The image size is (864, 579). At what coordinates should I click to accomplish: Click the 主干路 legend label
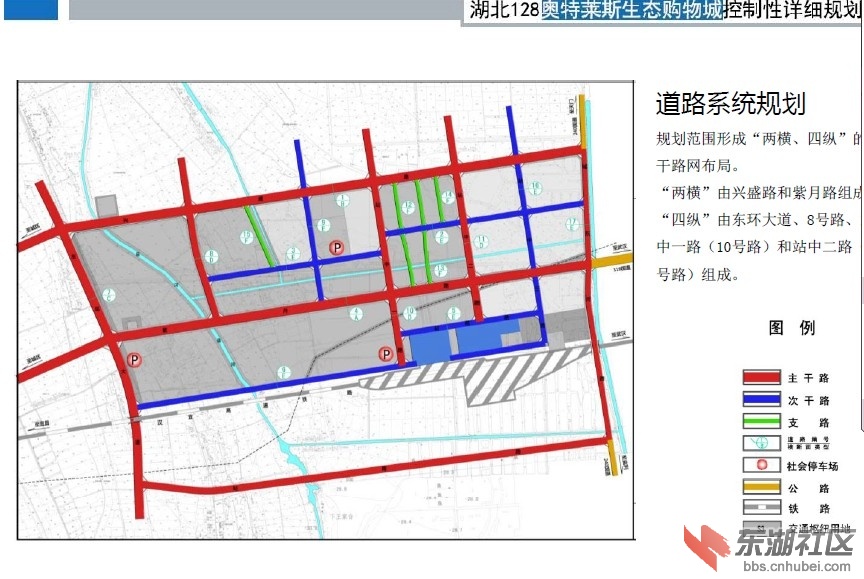click(808, 378)
